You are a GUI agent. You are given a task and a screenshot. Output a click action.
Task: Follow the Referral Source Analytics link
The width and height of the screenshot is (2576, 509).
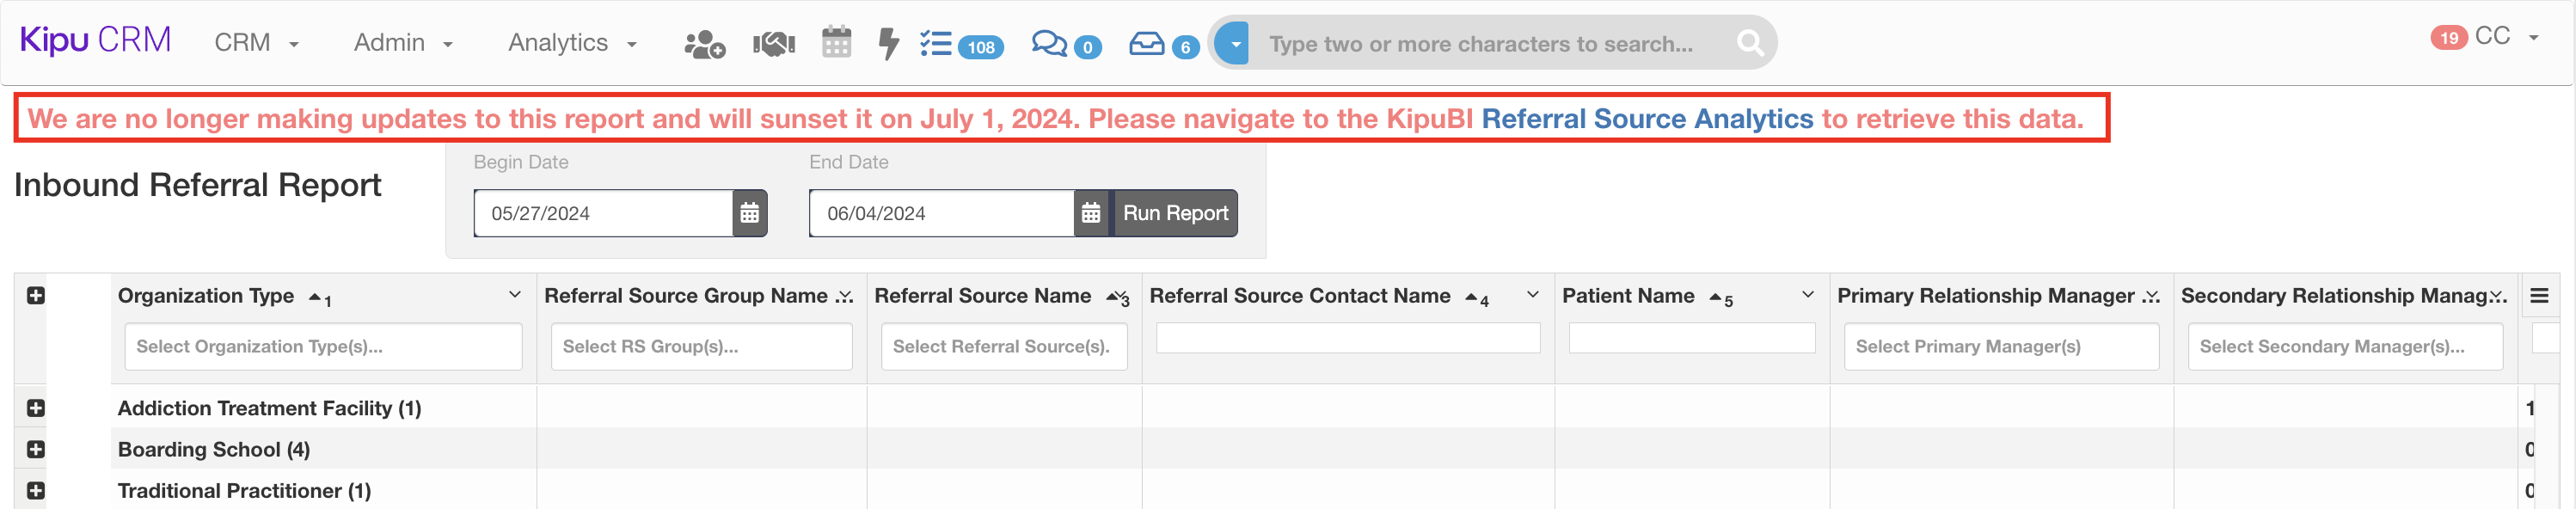coord(1646,119)
